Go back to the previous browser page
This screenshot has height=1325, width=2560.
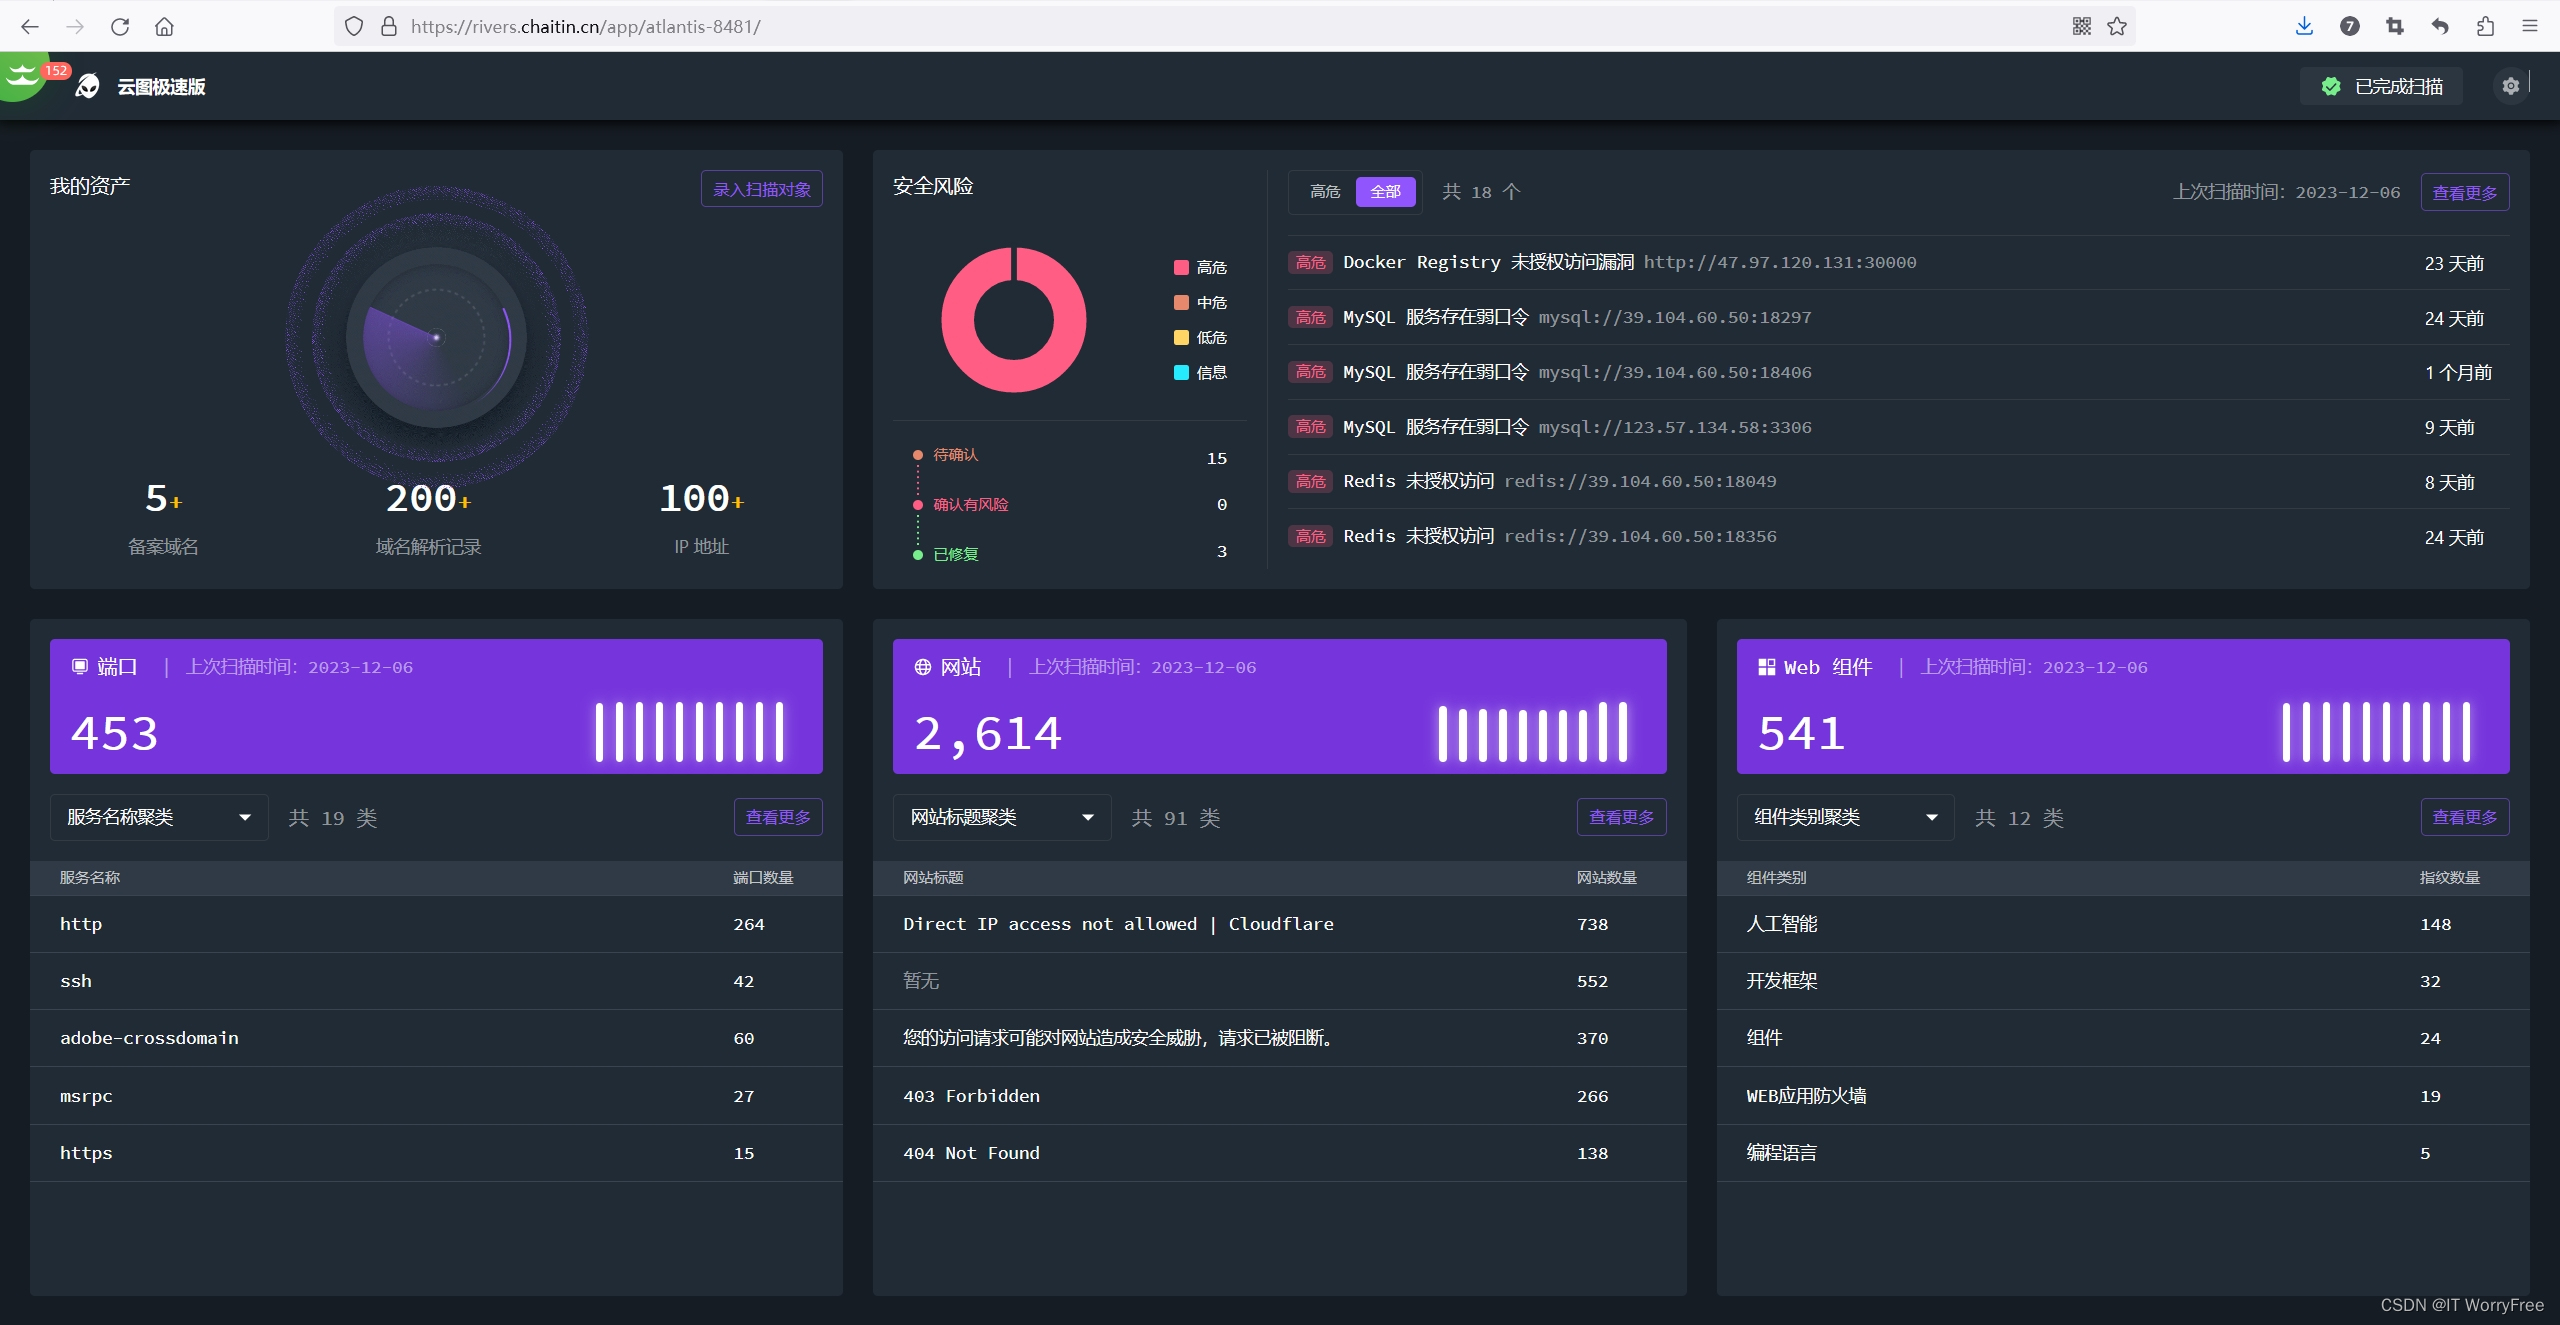[30, 27]
